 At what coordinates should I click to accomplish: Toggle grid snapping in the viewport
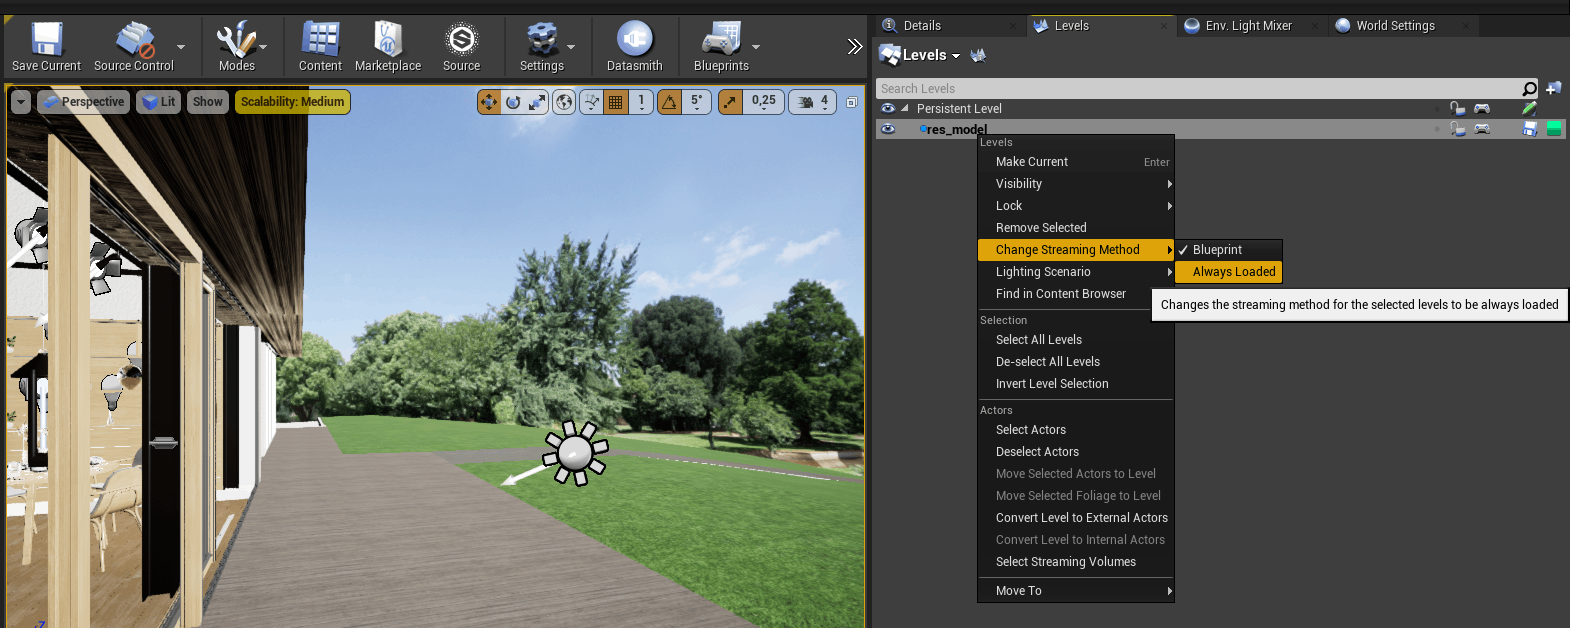(x=616, y=102)
